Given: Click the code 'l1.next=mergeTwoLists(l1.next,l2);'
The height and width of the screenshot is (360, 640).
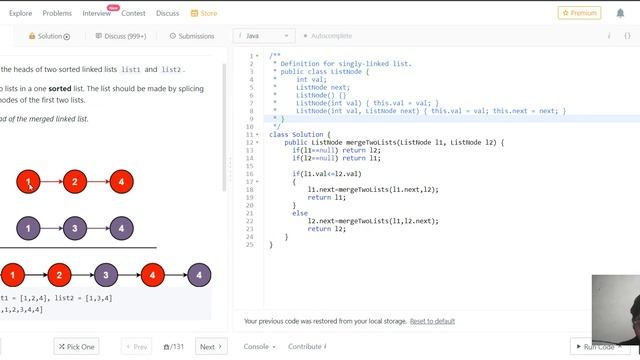Looking at the screenshot, I should (x=373, y=189).
